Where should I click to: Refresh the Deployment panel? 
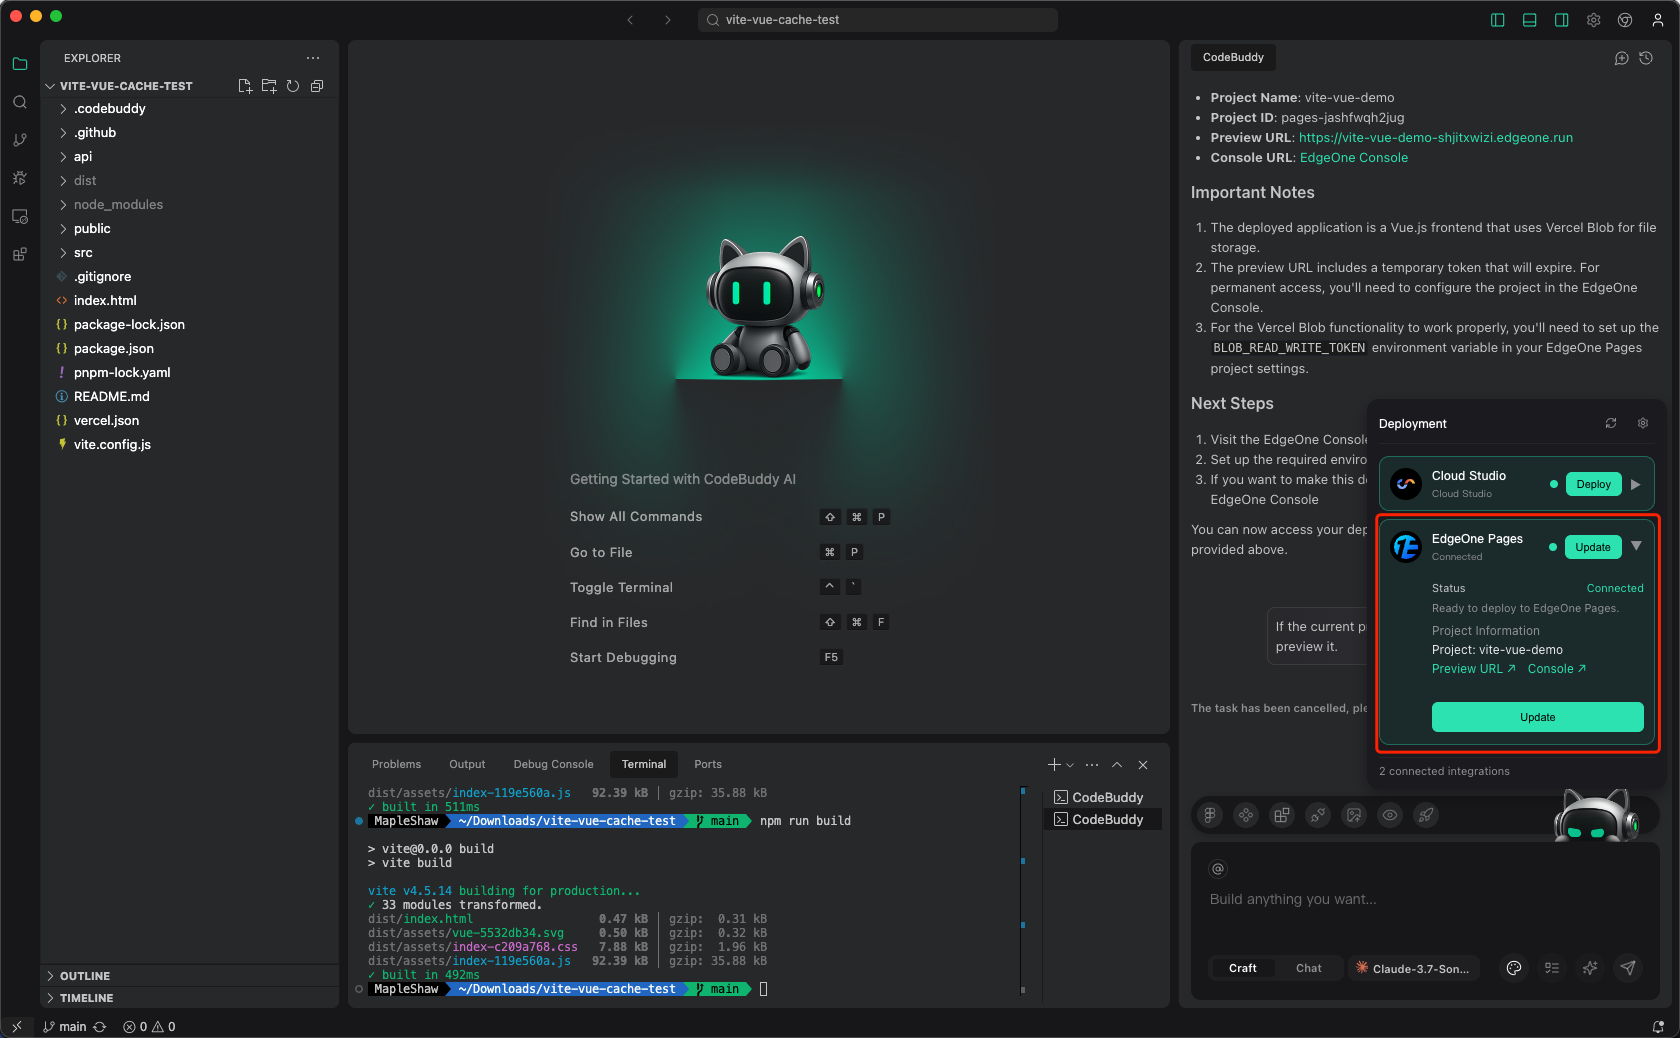coord(1611,423)
